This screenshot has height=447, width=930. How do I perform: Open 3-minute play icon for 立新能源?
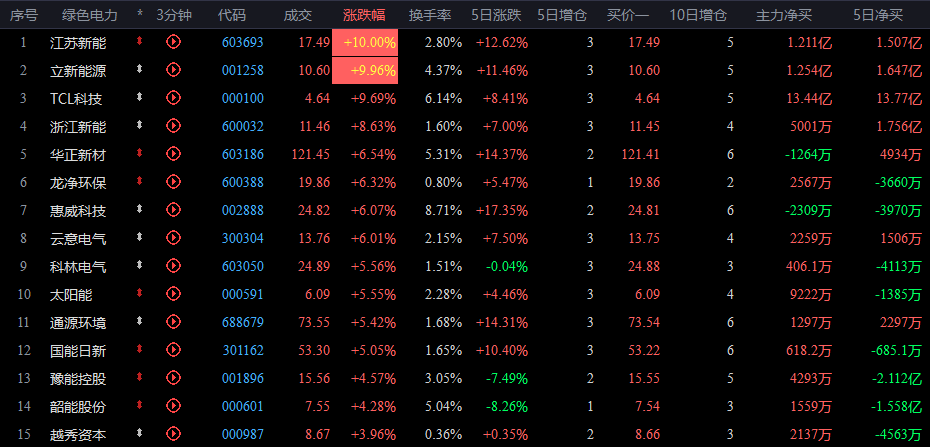pyautogui.click(x=173, y=69)
